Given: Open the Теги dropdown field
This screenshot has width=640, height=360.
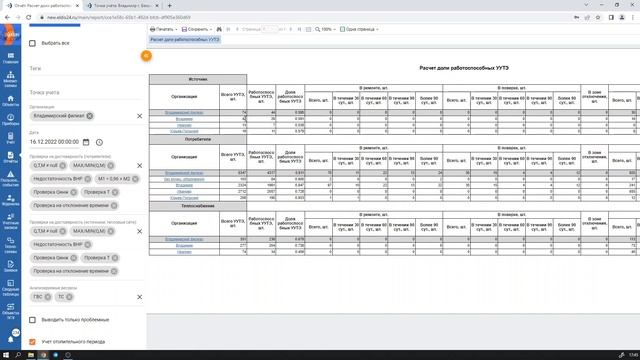Looking at the screenshot, I should coord(86,69).
